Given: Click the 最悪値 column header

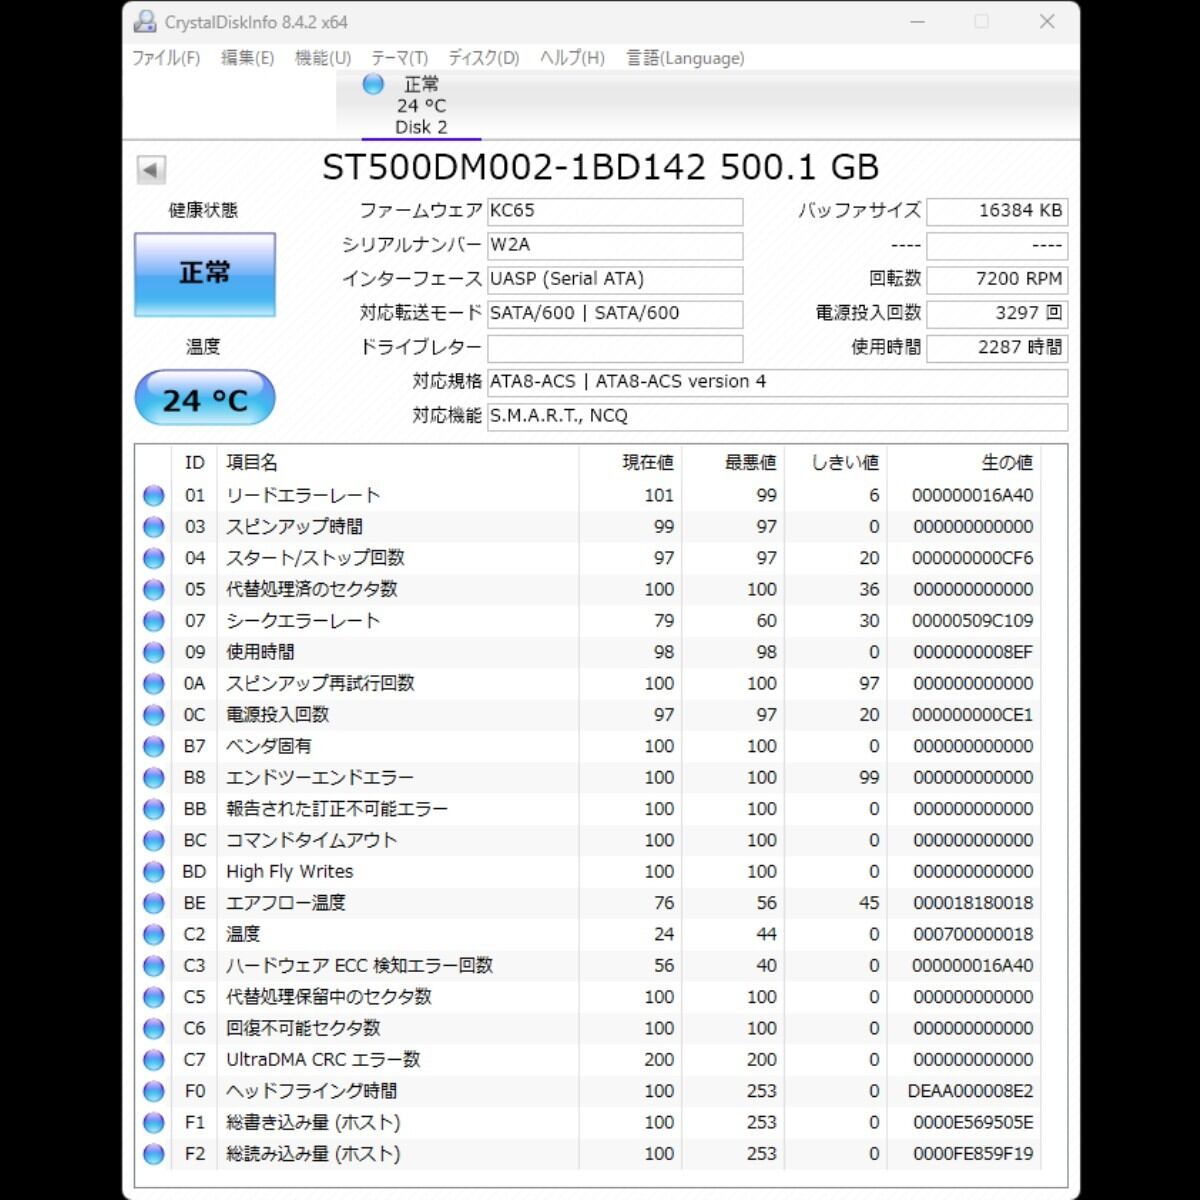Looking at the screenshot, I should (733, 462).
